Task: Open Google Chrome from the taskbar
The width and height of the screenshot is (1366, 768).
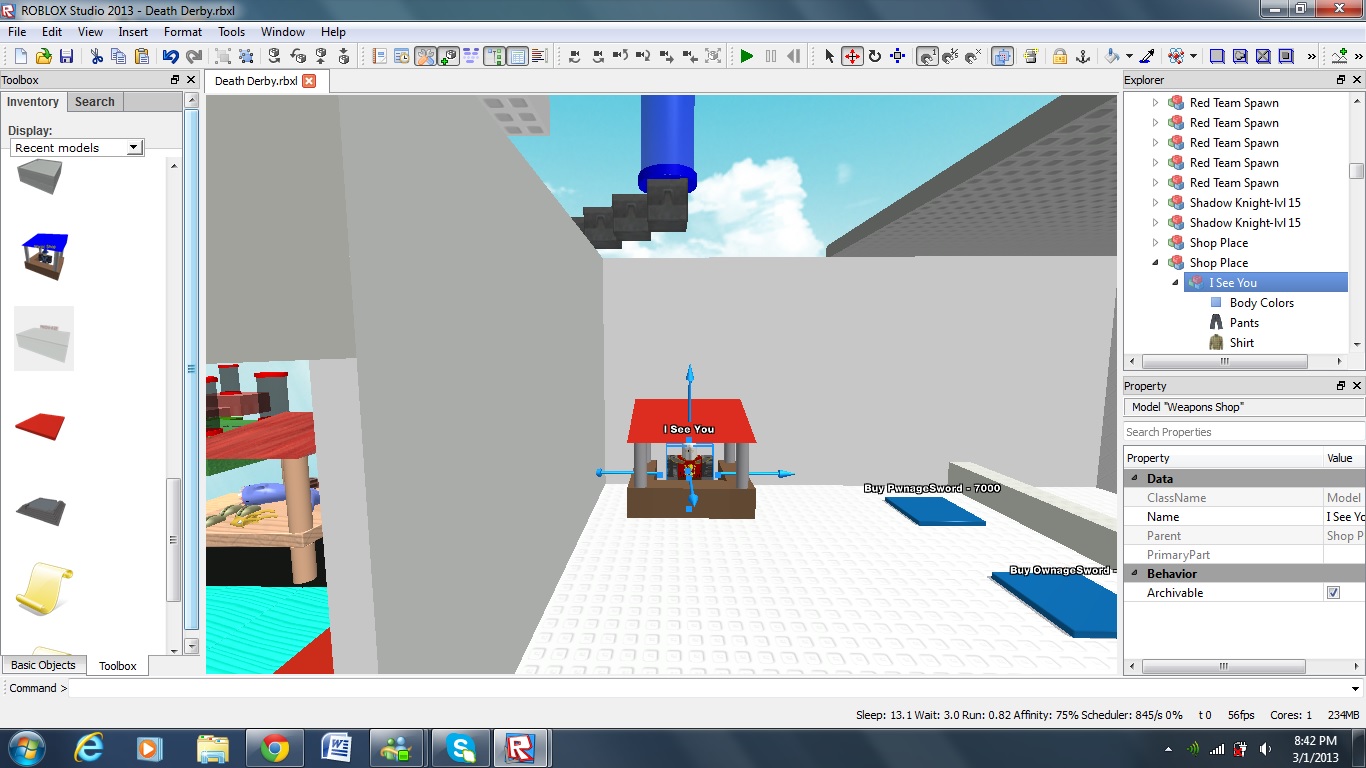Action: (x=275, y=748)
